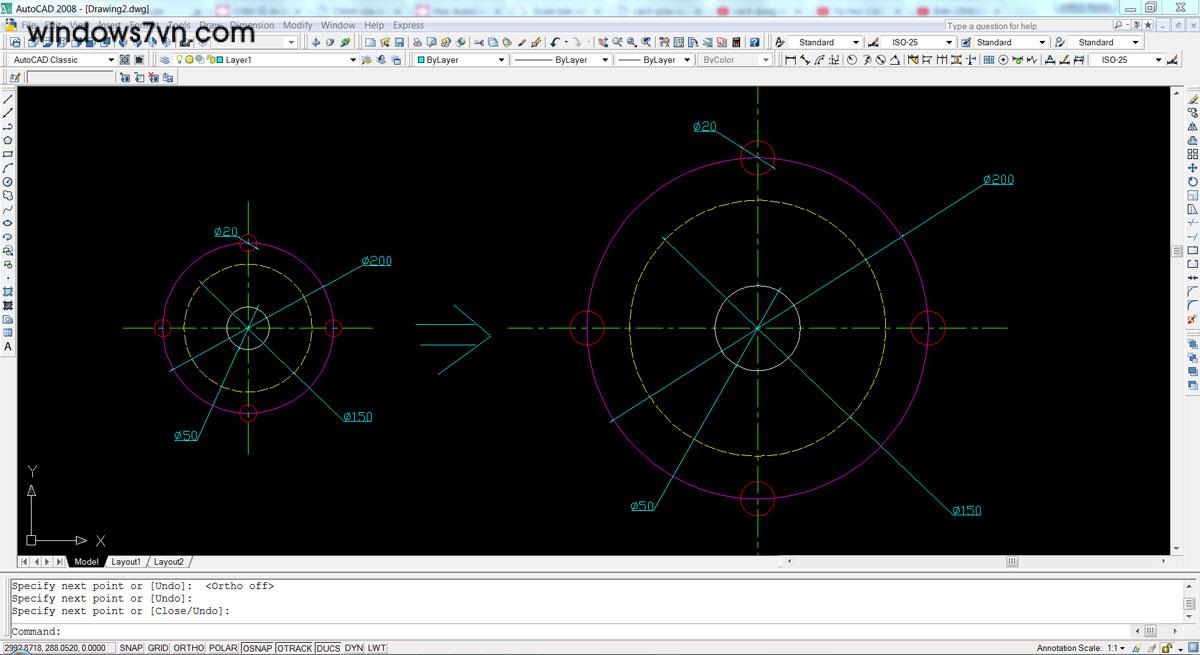The image size is (1200, 655).
Task: Switch to the Layout2 tab
Action: [x=169, y=562]
